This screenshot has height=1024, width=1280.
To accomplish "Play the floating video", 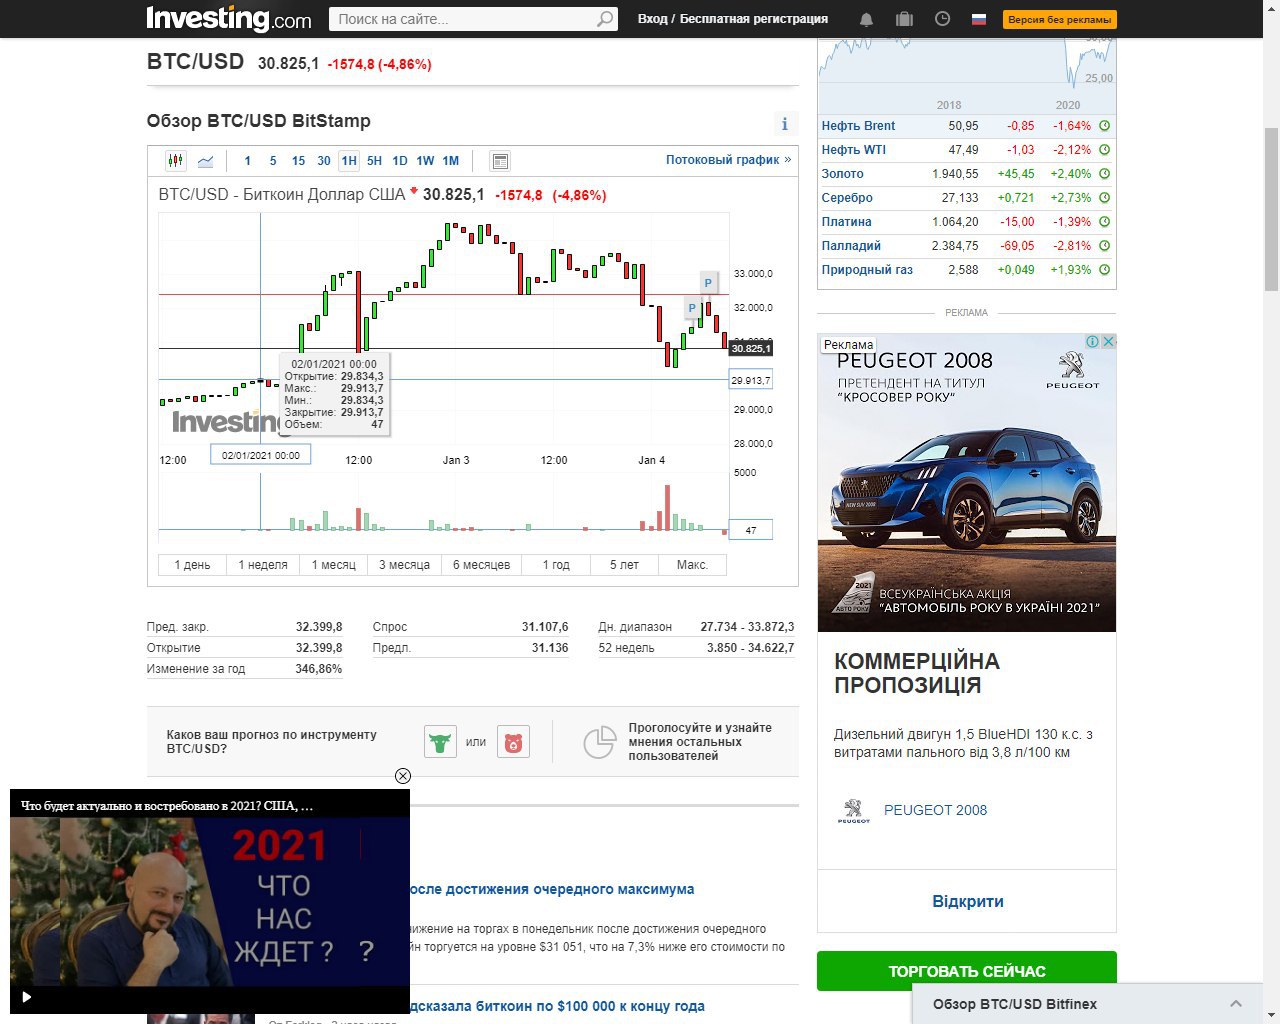I will point(27,997).
